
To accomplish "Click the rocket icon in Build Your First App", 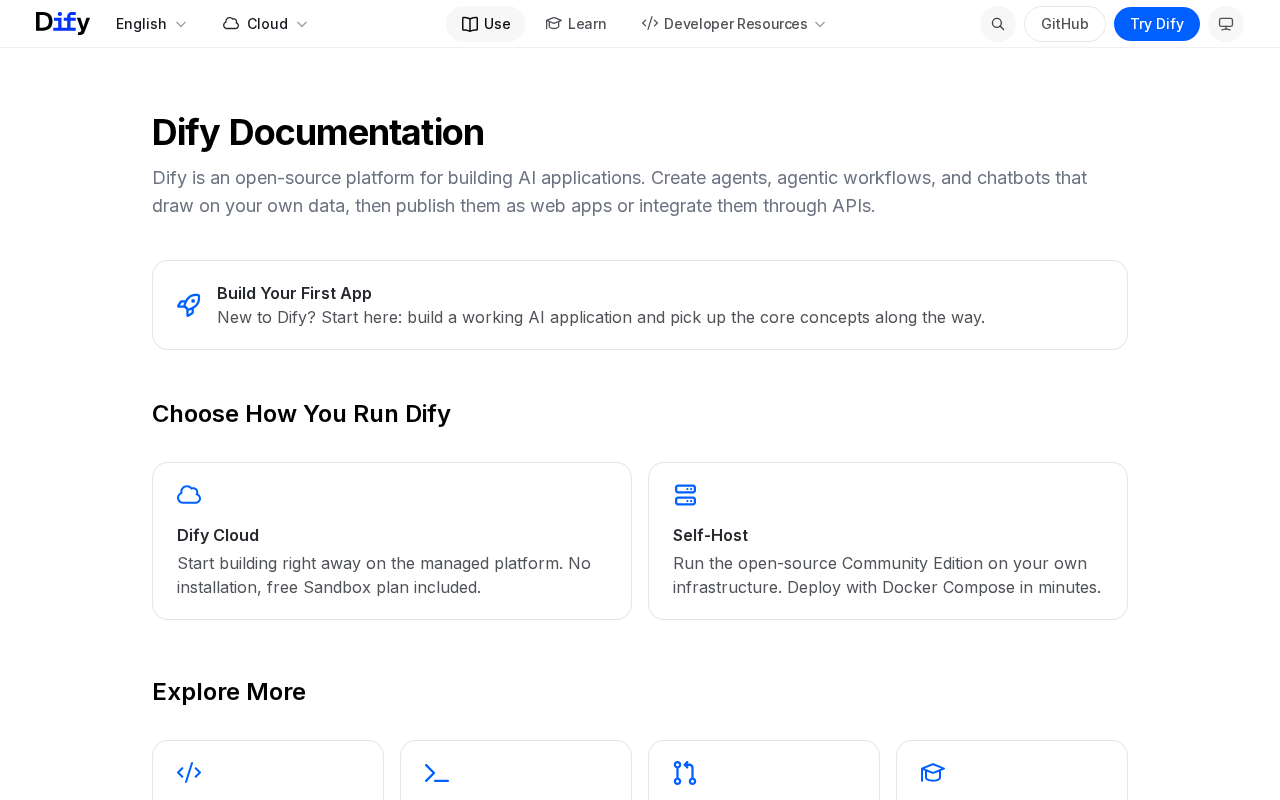I will tap(189, 305).
